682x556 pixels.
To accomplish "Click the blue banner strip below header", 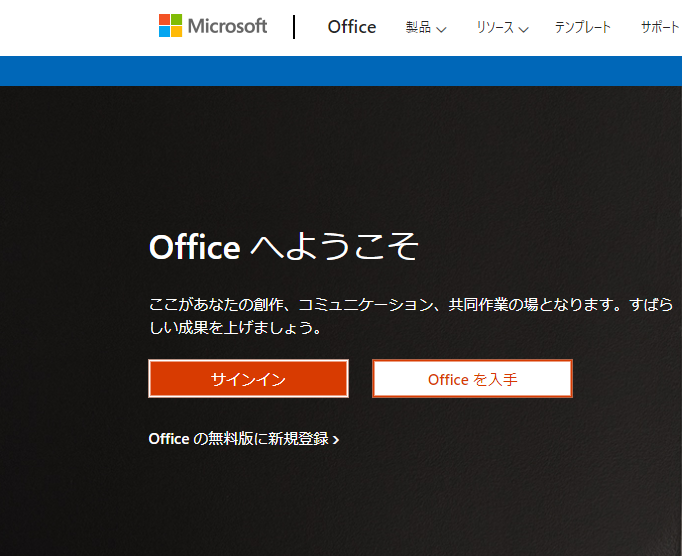I will pyautogui.click(x=340, y=71).
